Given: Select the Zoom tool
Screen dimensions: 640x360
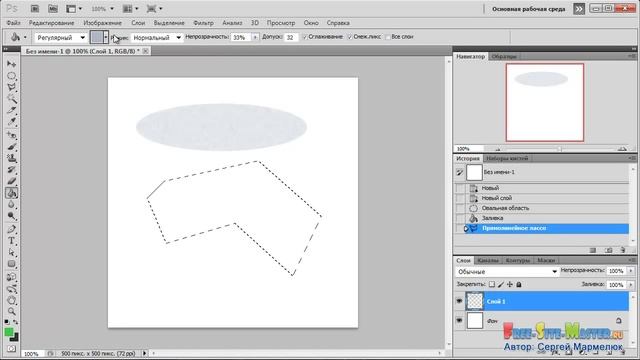Looking at the screenshot, I should (11, 311).
